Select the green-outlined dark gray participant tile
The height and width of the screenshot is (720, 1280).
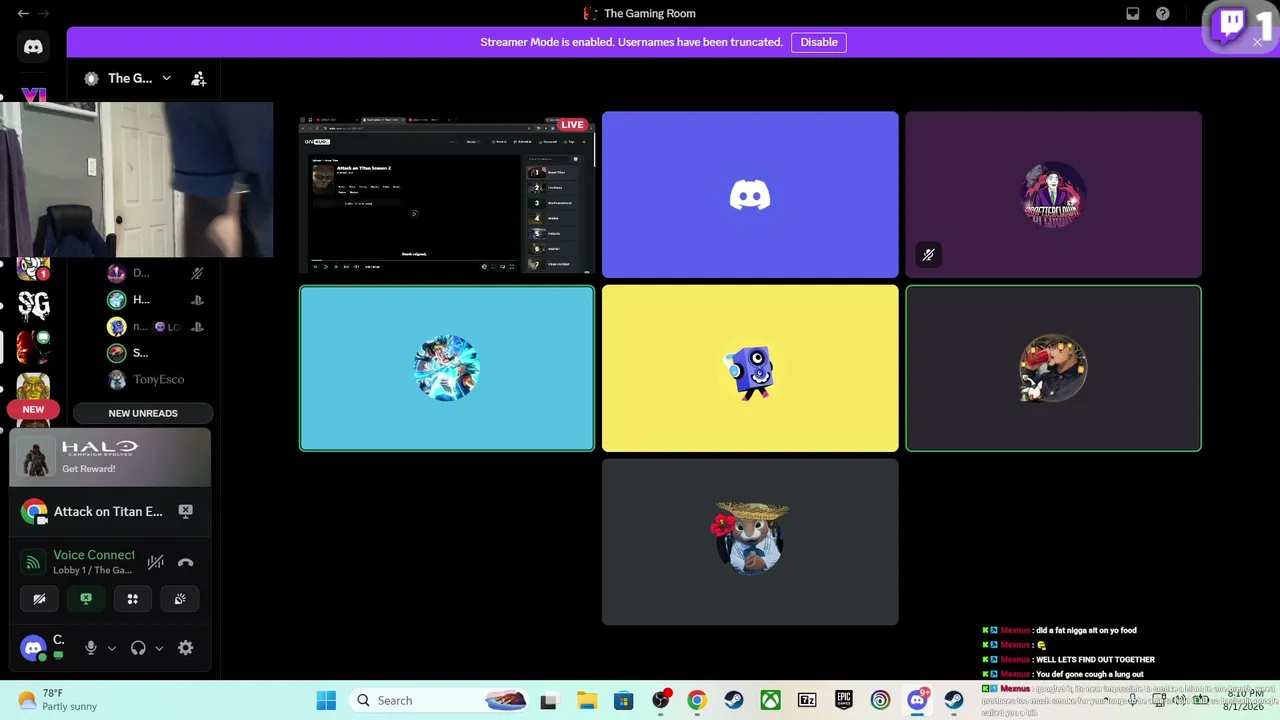[x=1053, y=368]
